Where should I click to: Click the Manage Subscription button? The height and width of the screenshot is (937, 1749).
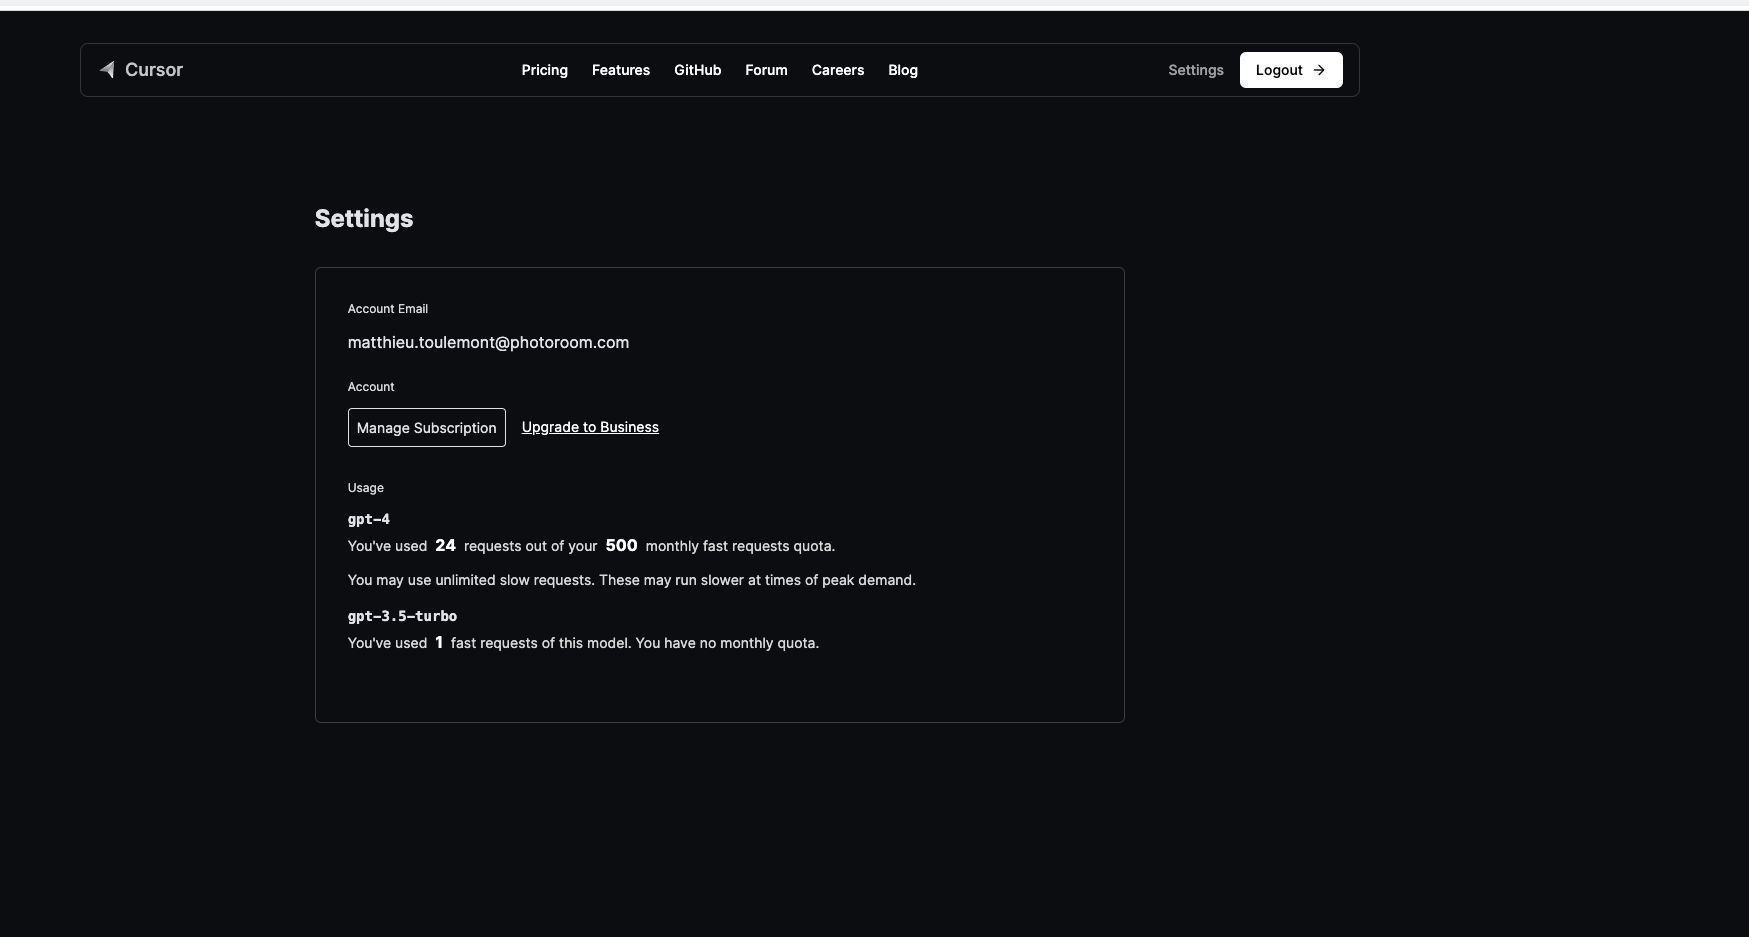[426, 427]
